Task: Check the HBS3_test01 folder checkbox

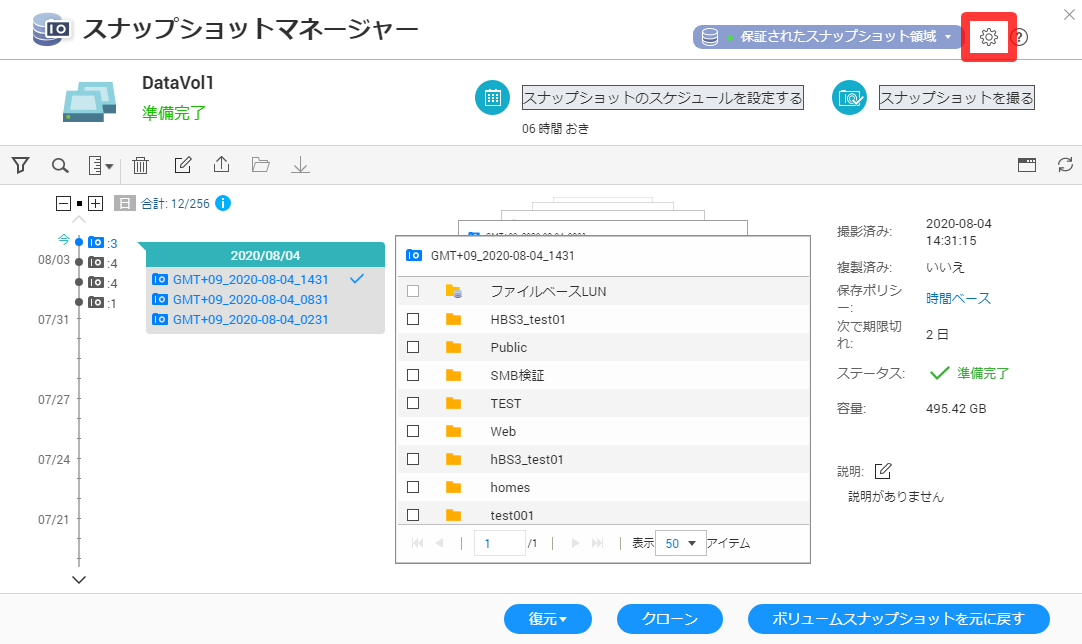Action: tap(413, 319)
